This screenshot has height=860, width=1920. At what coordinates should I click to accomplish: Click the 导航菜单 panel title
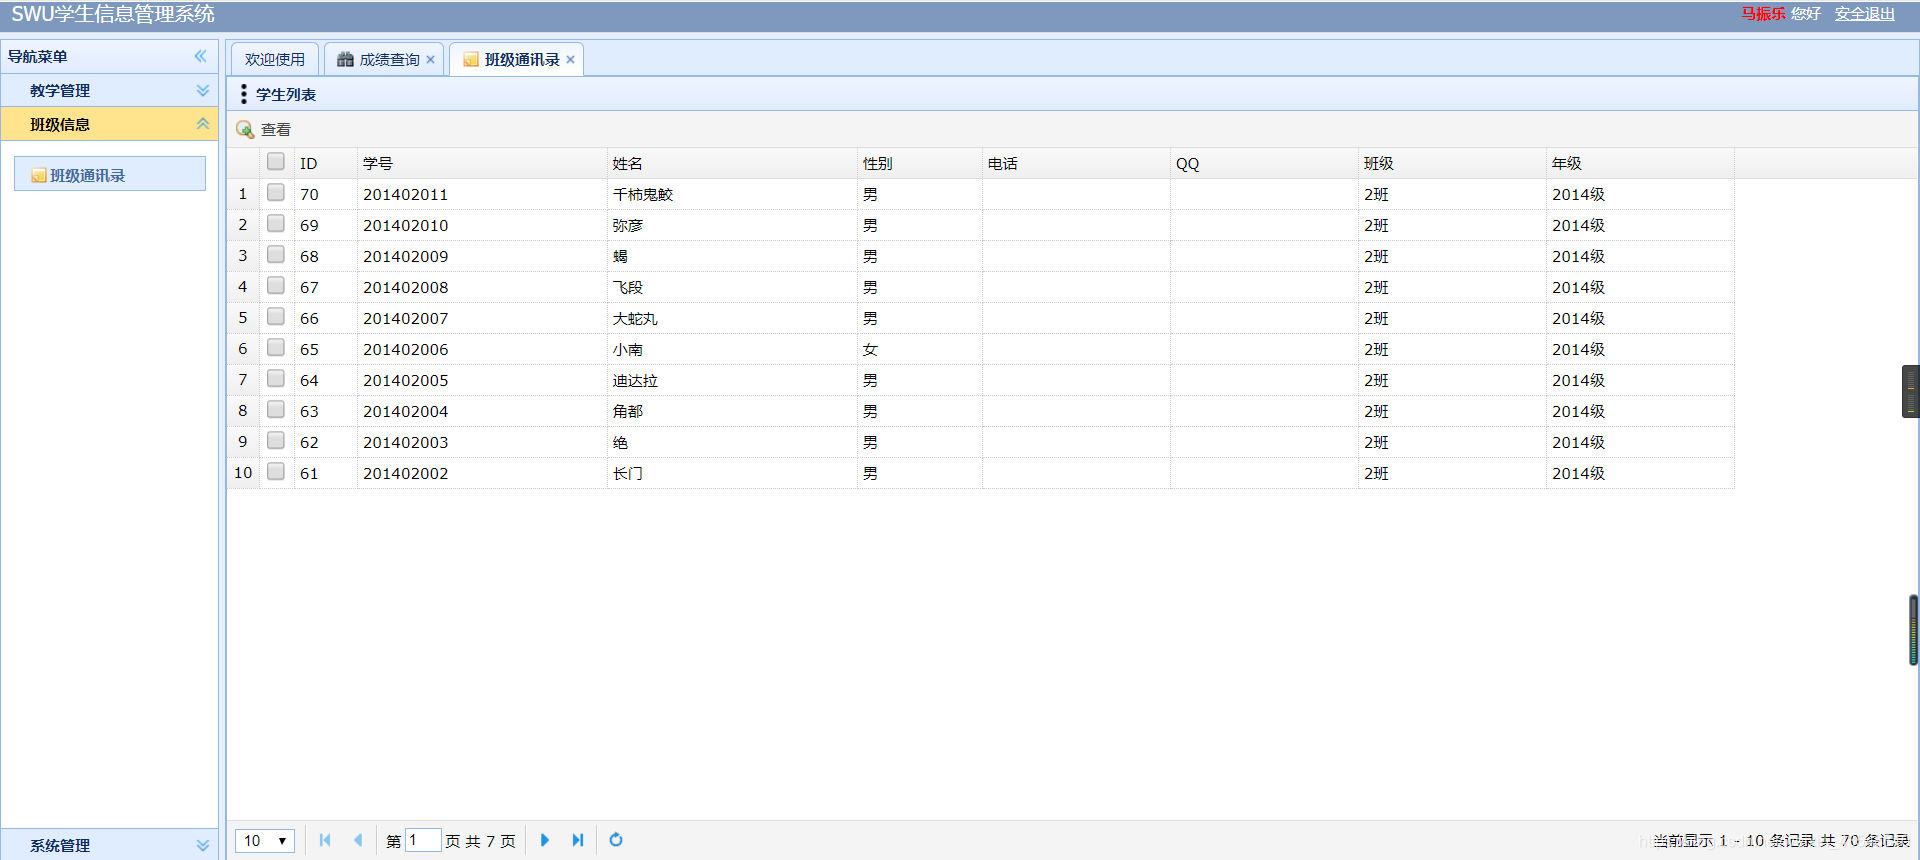click(38, 56)
